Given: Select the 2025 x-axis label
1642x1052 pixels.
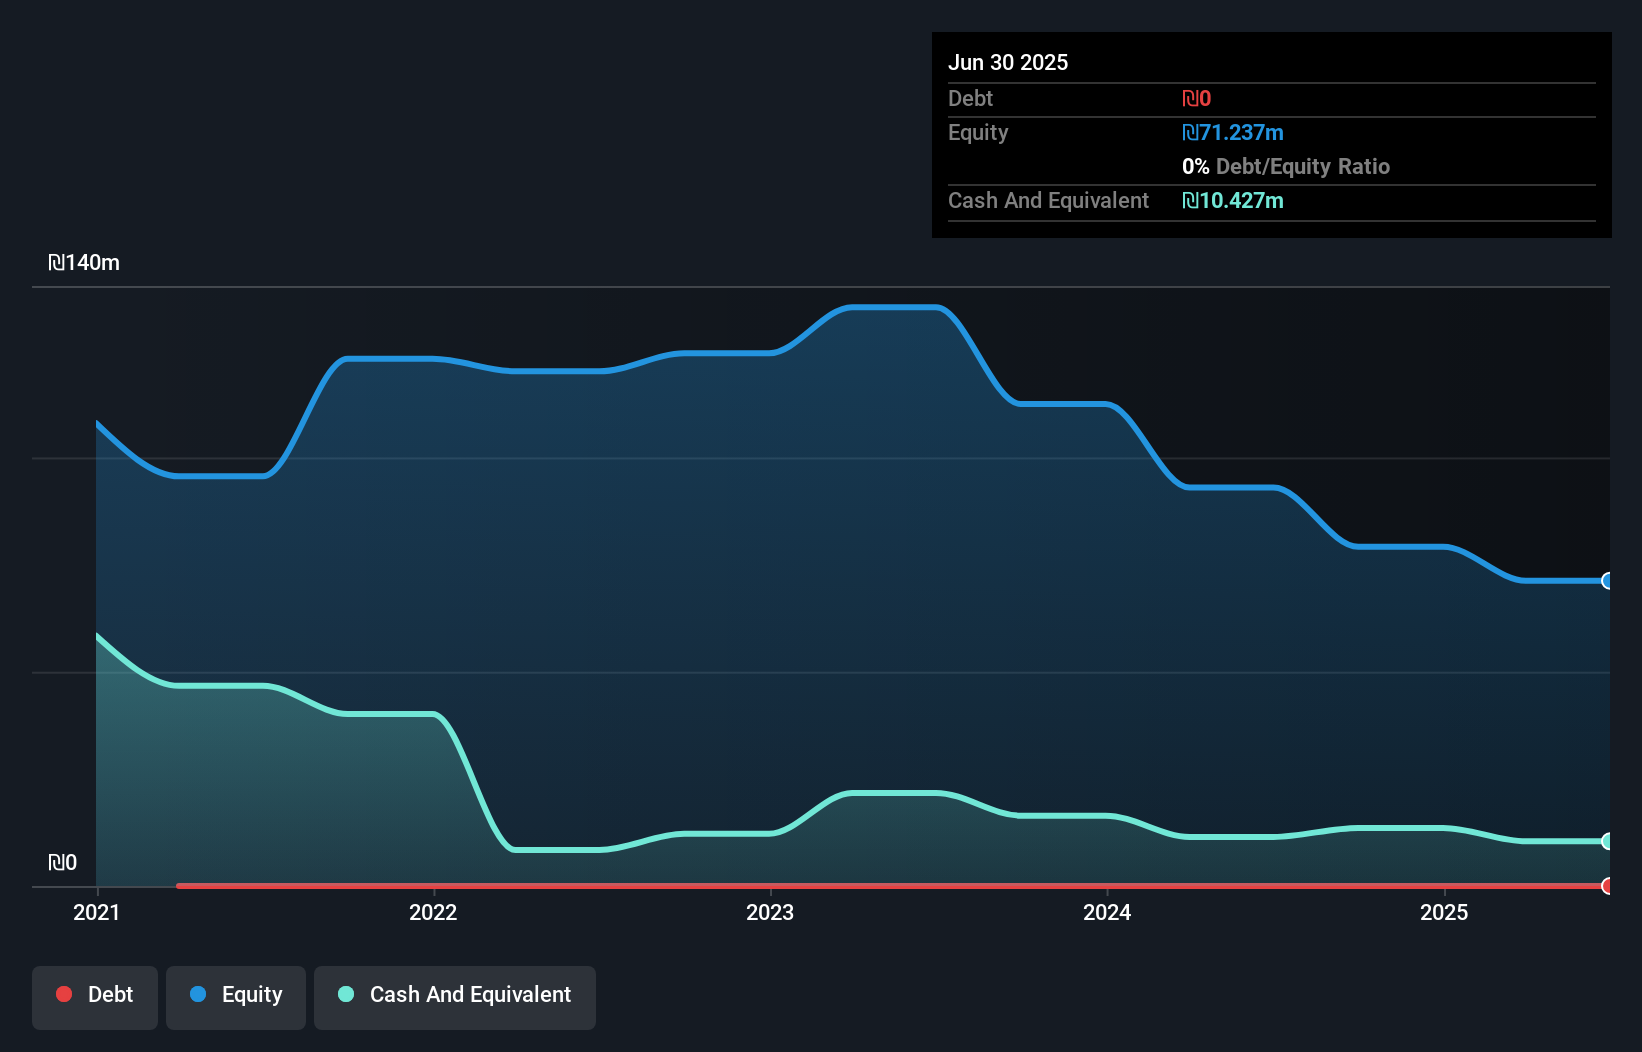Looking at the screenshot, I should coord(1444,912).
